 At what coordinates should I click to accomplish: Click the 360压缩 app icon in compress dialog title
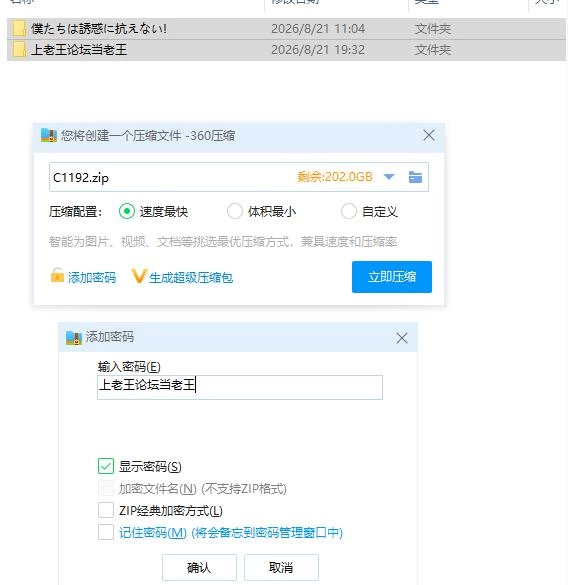(49, 135)
